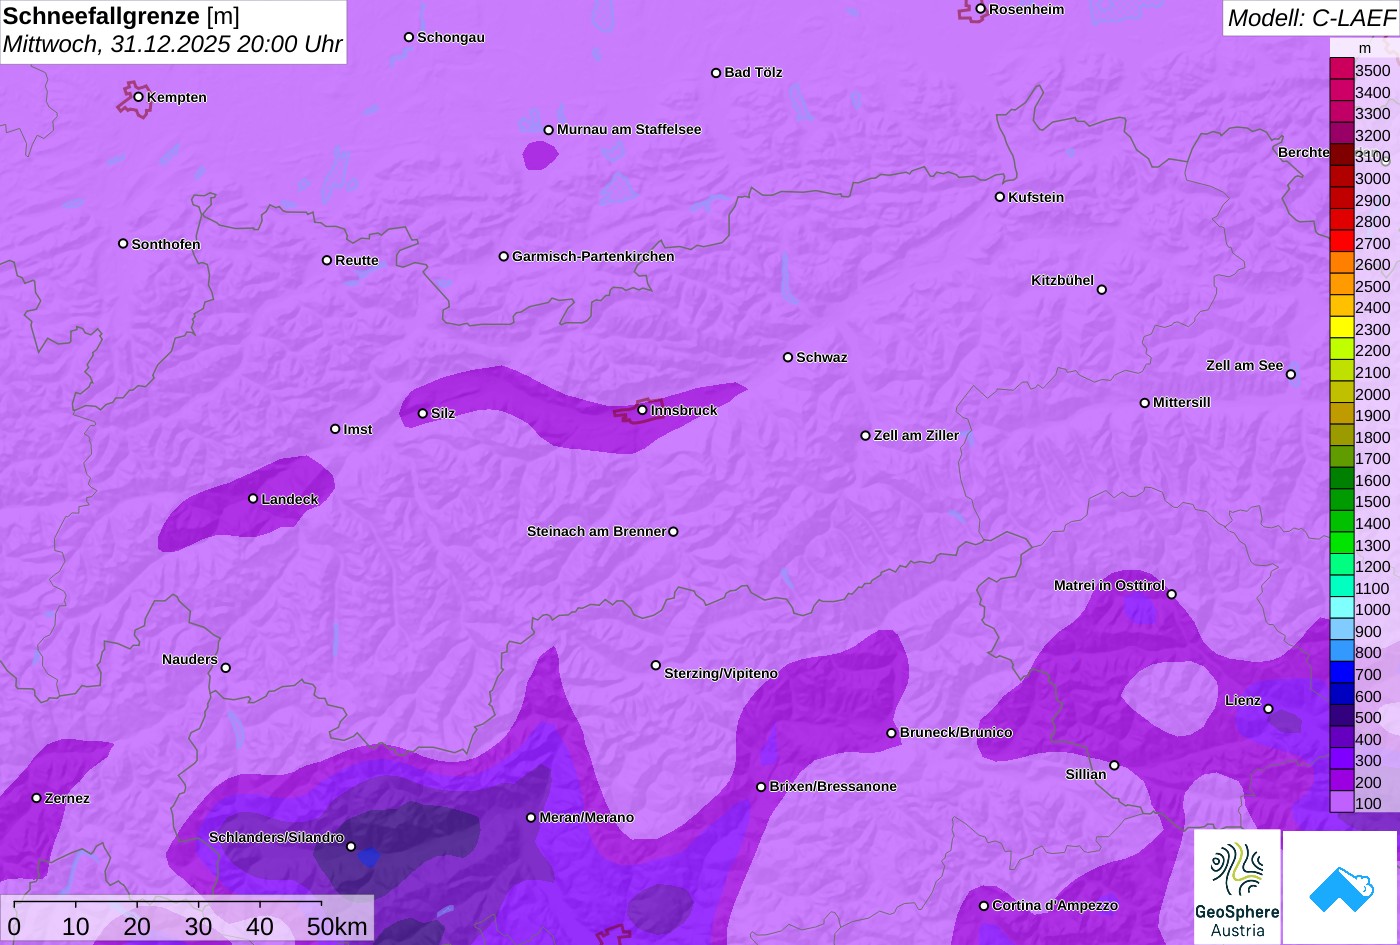Screen dimensions: 1400x945
Task: Select the Landeck marker dot
Action: pyautogui.click(x=253, y=499)
